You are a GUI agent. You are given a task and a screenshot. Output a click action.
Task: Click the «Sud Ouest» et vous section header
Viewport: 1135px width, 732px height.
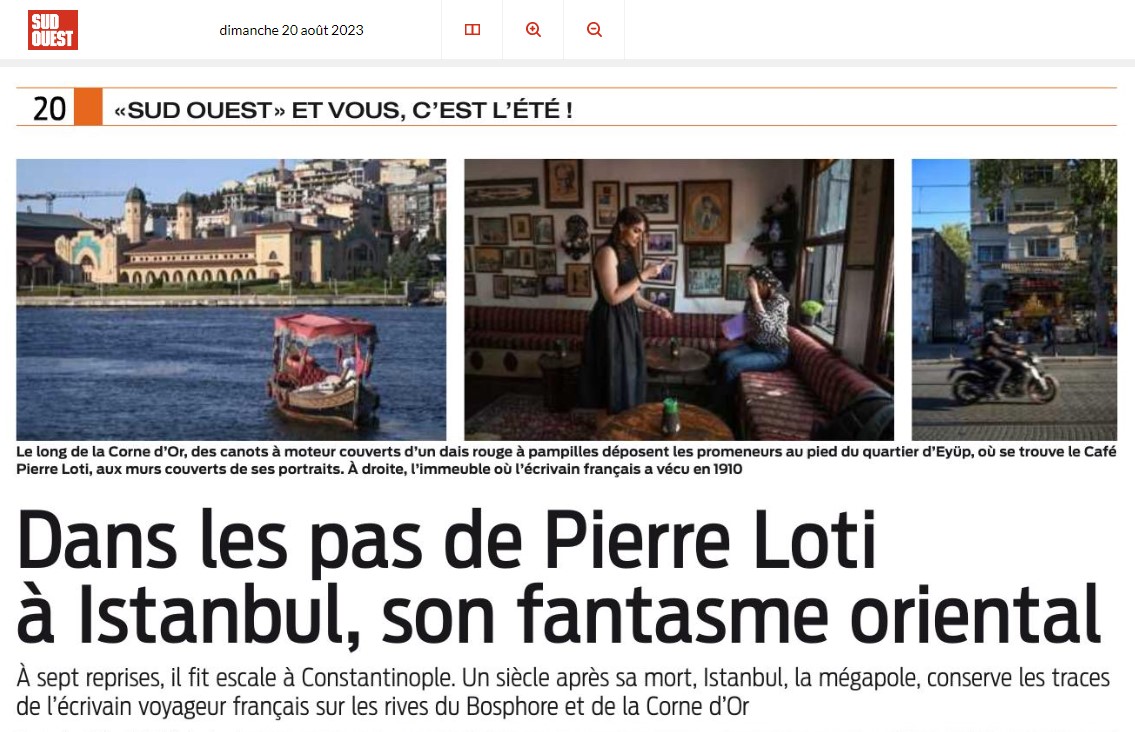click(343, 110)
